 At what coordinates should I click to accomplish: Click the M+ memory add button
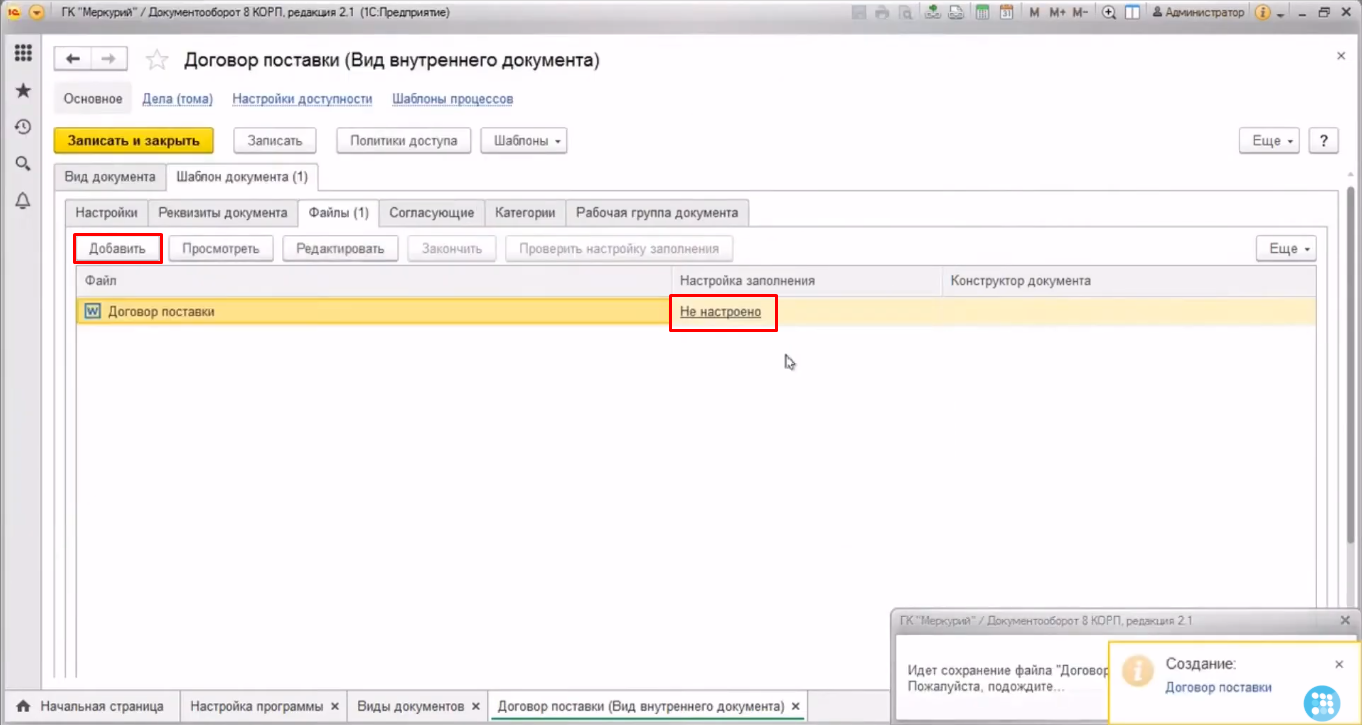click(x=1057, y=13)
